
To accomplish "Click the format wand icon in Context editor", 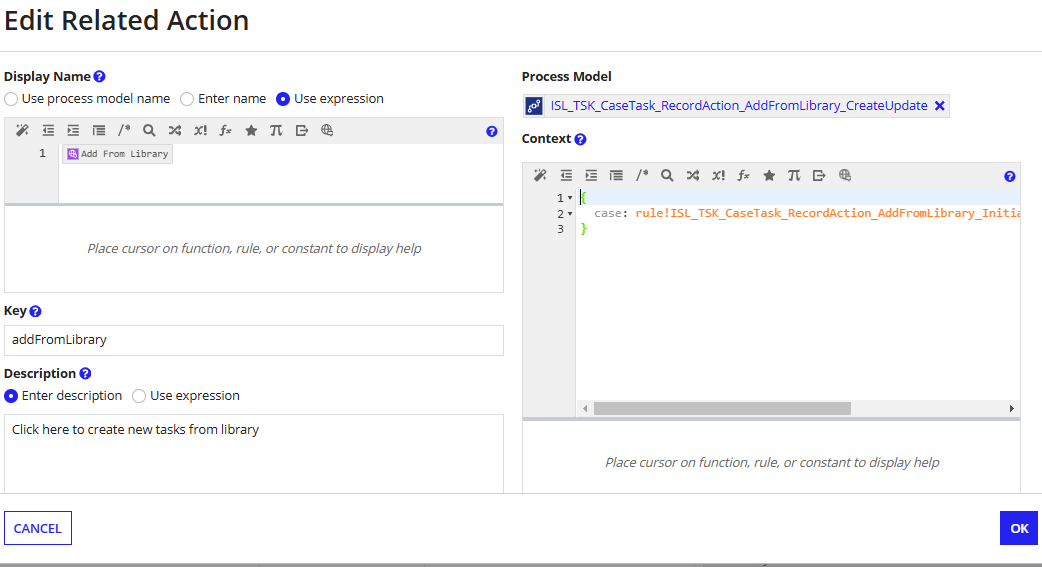I will click(x=540, y=175).
